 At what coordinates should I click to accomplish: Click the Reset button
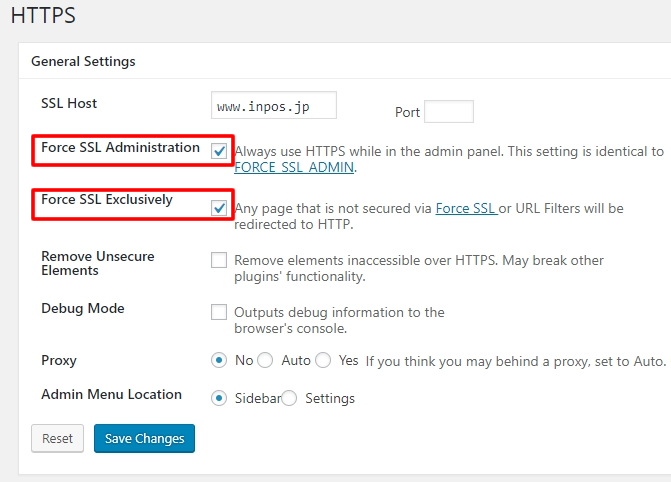(57, 438)
